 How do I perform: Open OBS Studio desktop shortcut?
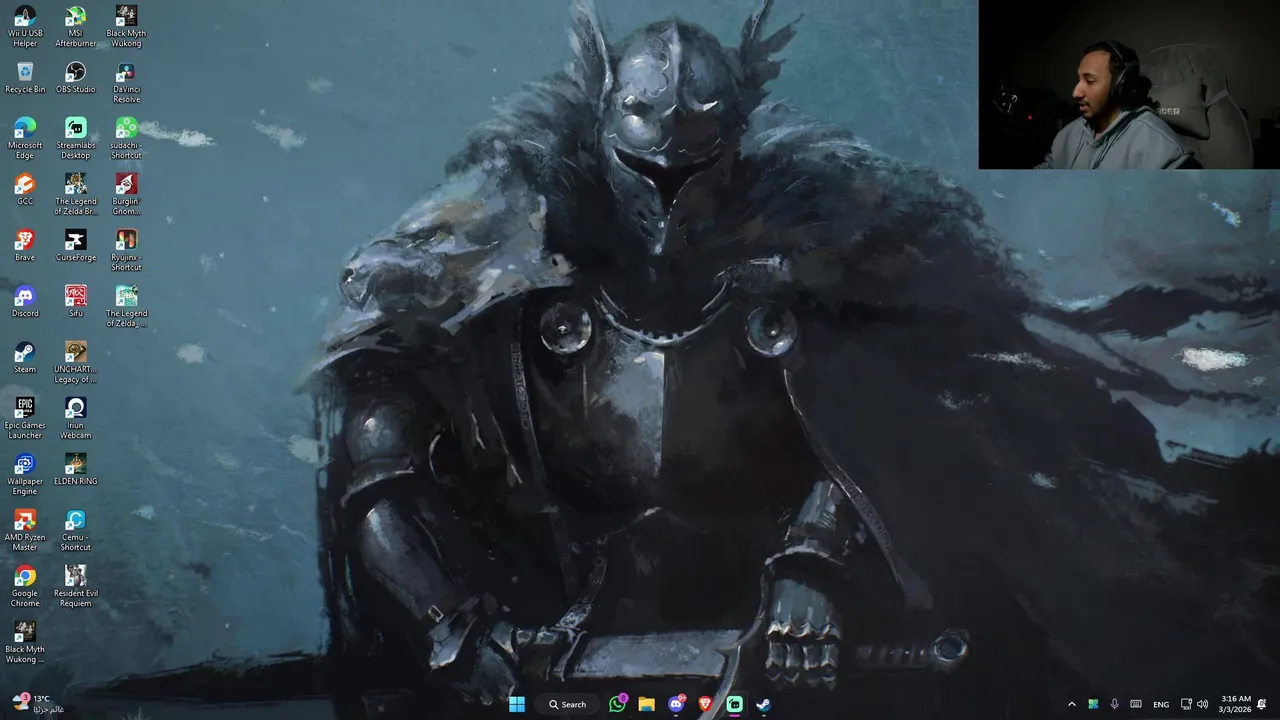tap(76, 78)
